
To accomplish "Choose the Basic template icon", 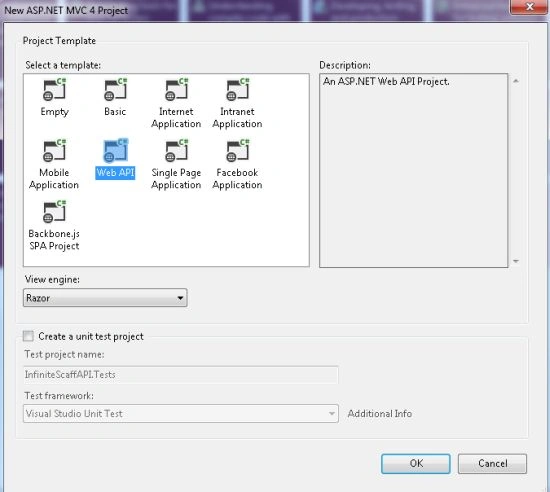I will 115,90.
